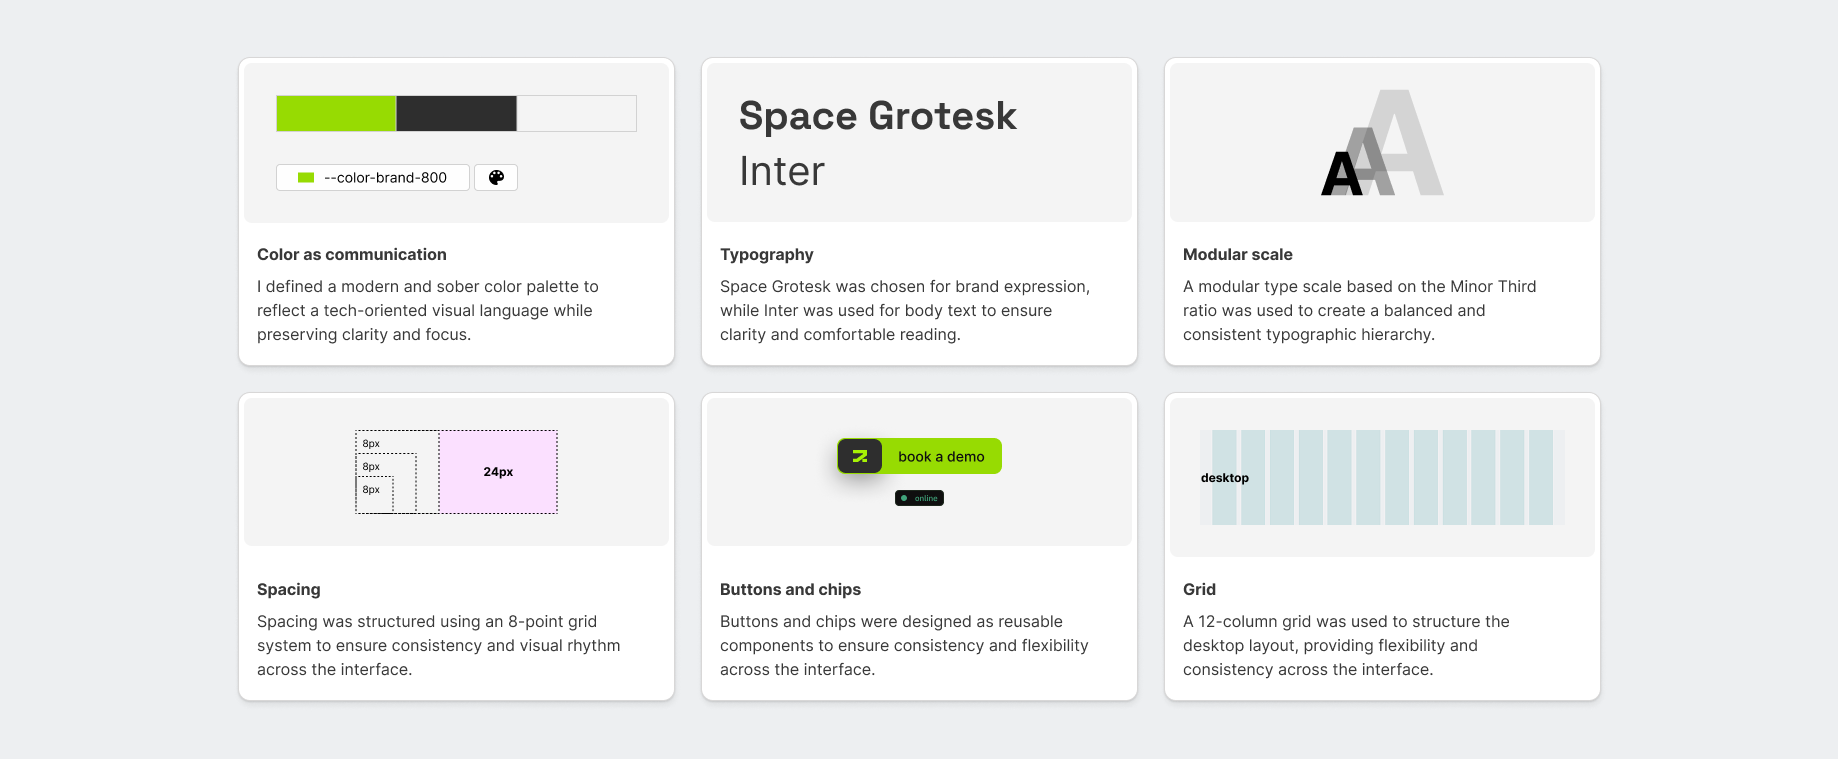
Task: Click the online status chip
Action: 920,498
